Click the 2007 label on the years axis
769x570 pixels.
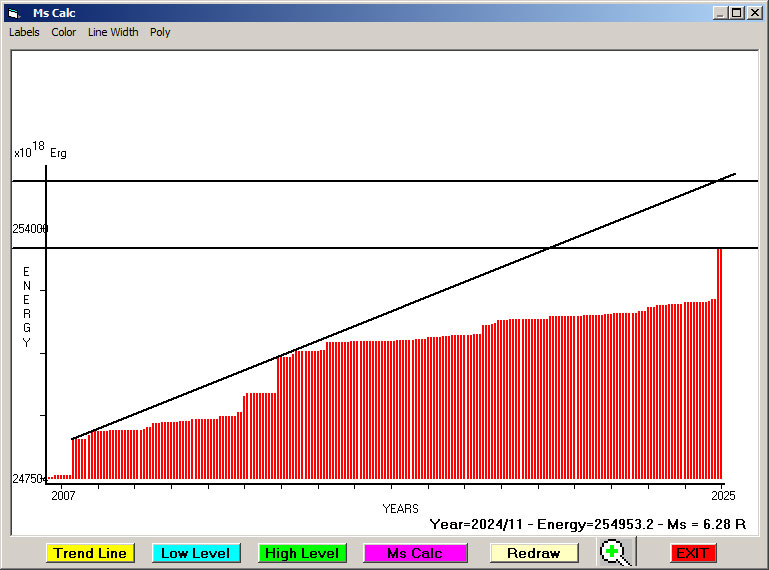point(63,495)
